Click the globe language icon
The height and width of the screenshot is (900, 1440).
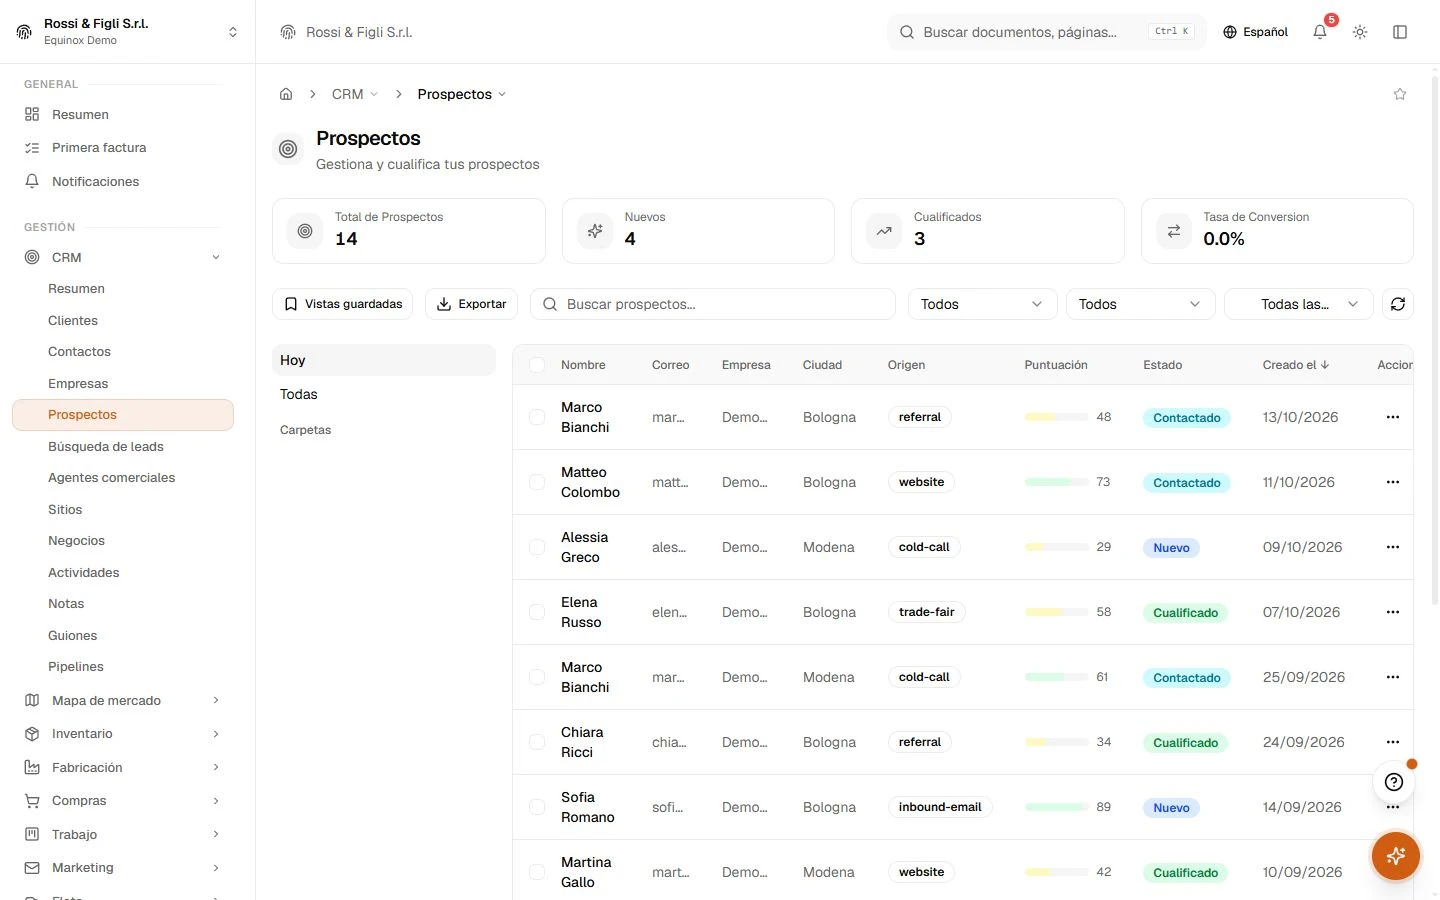pyautogui.click(x=1230, y=32)
